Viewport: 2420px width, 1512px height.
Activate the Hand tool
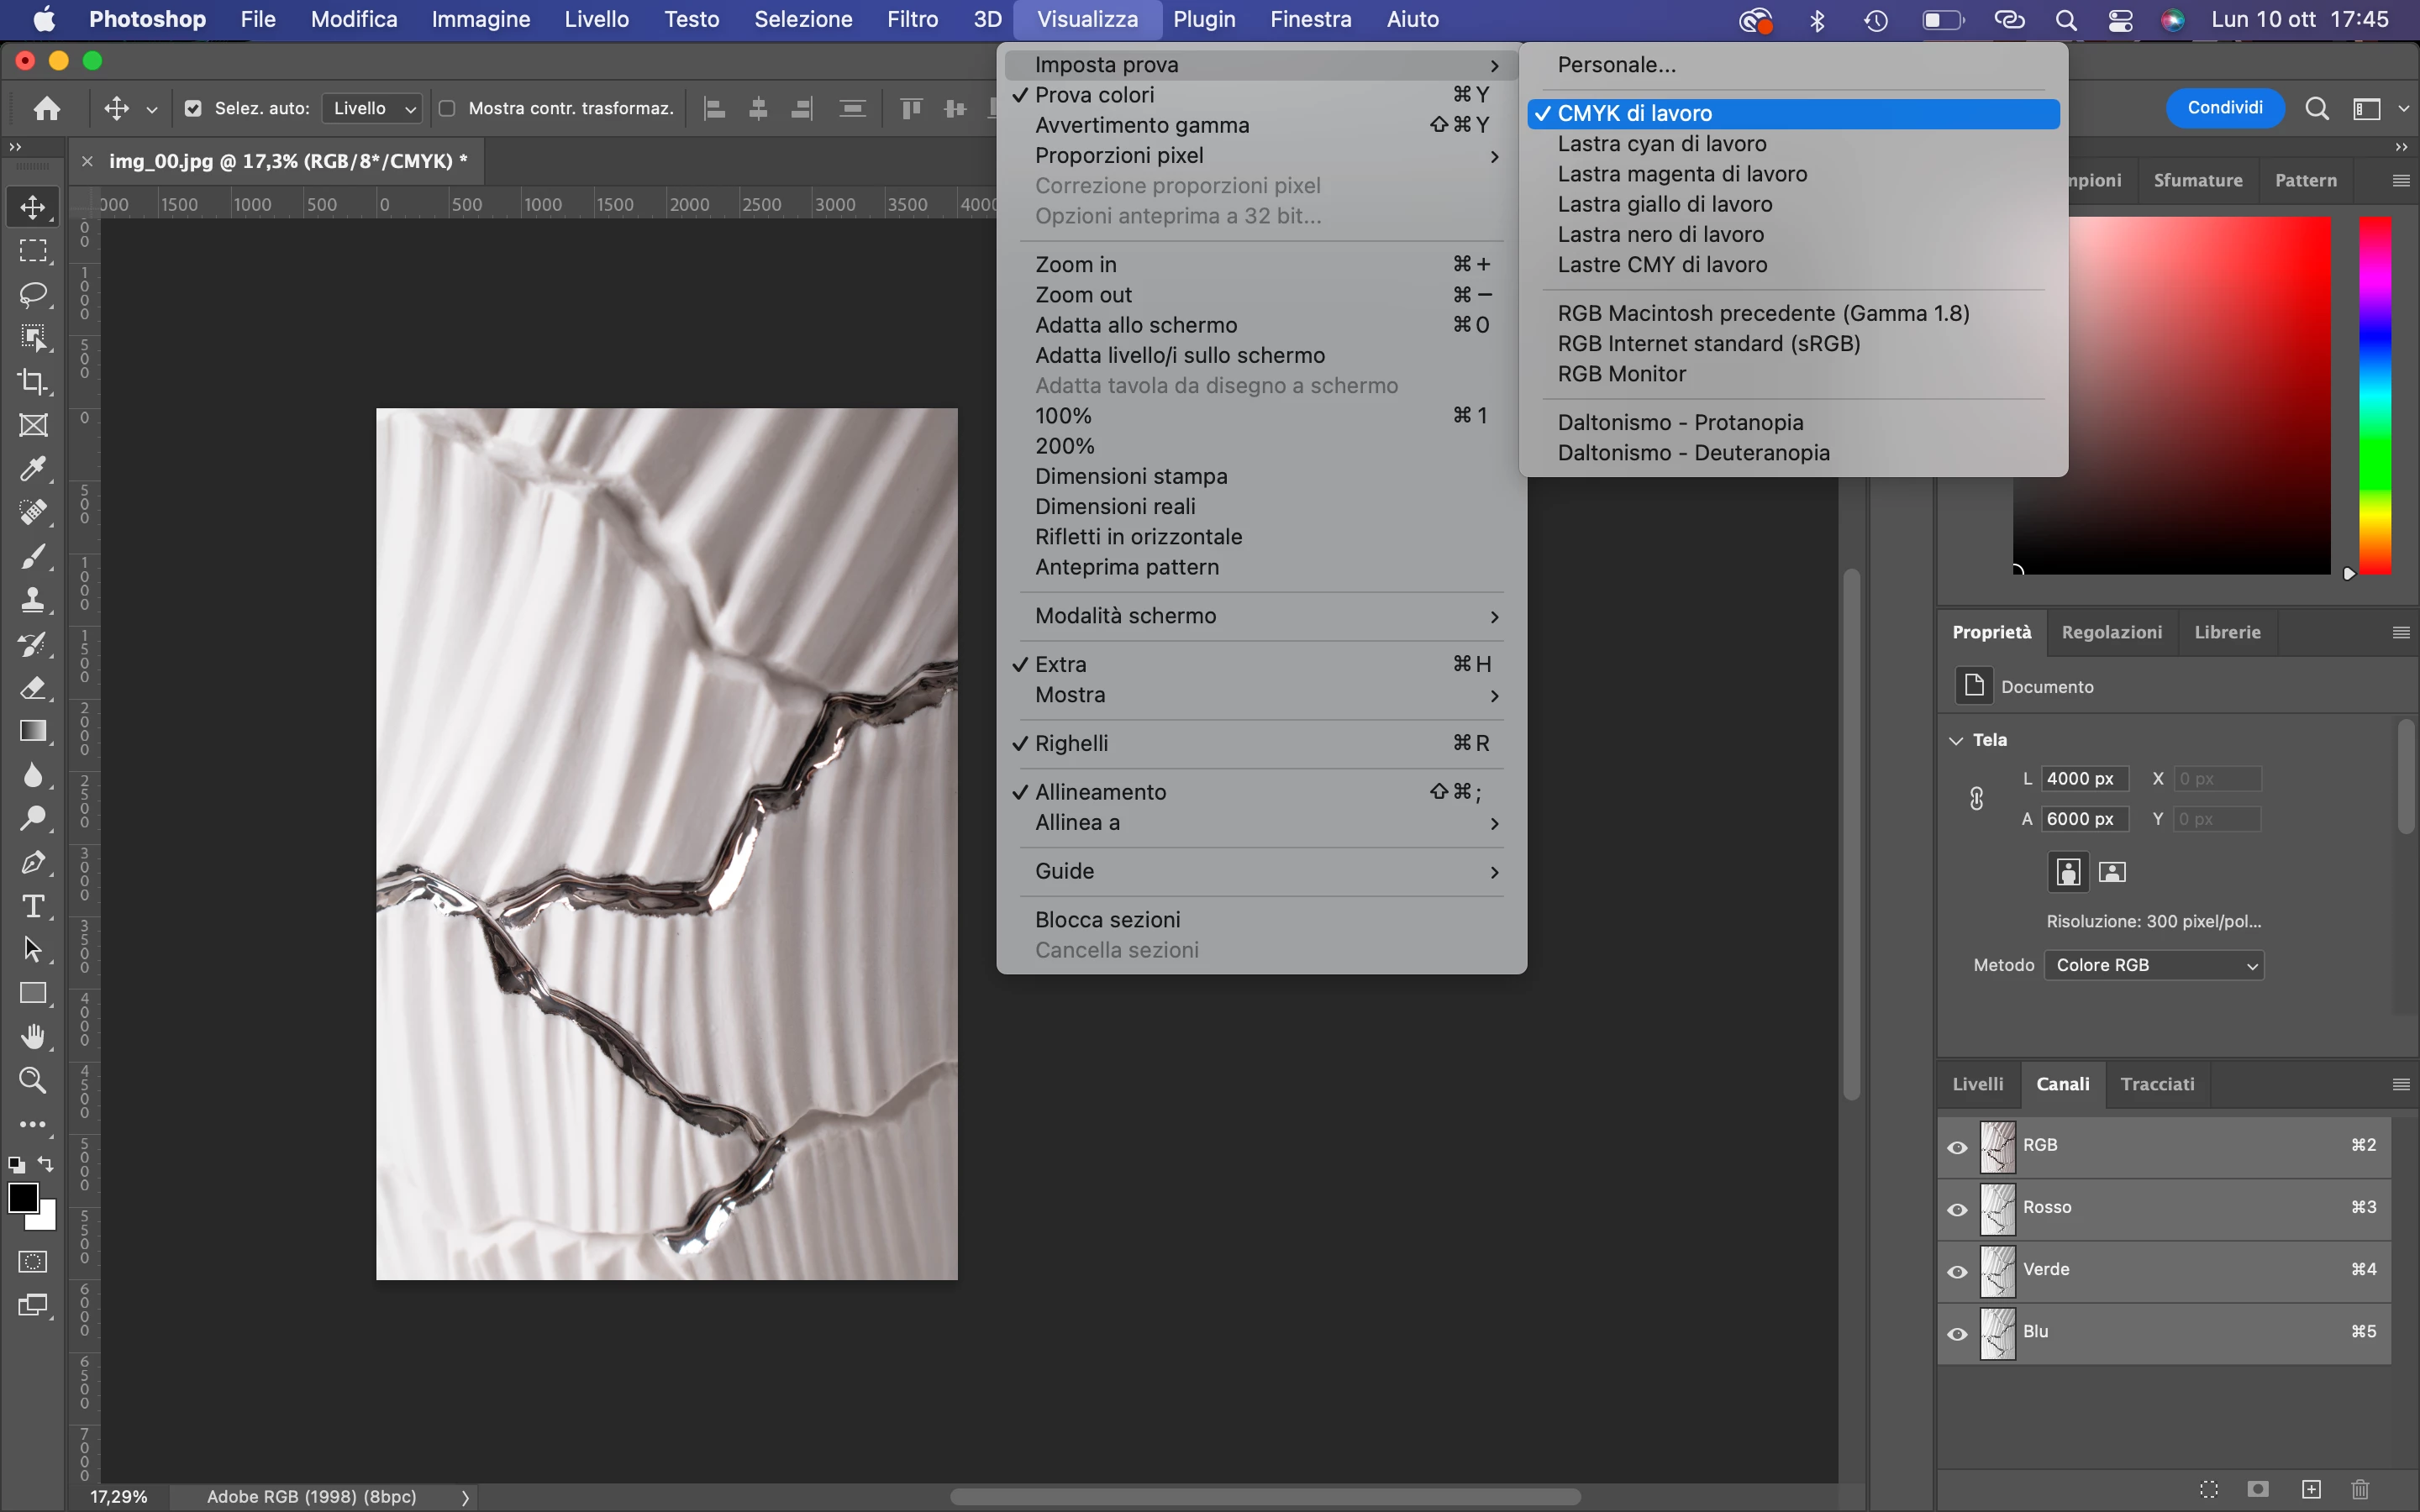pos(33,1037)
